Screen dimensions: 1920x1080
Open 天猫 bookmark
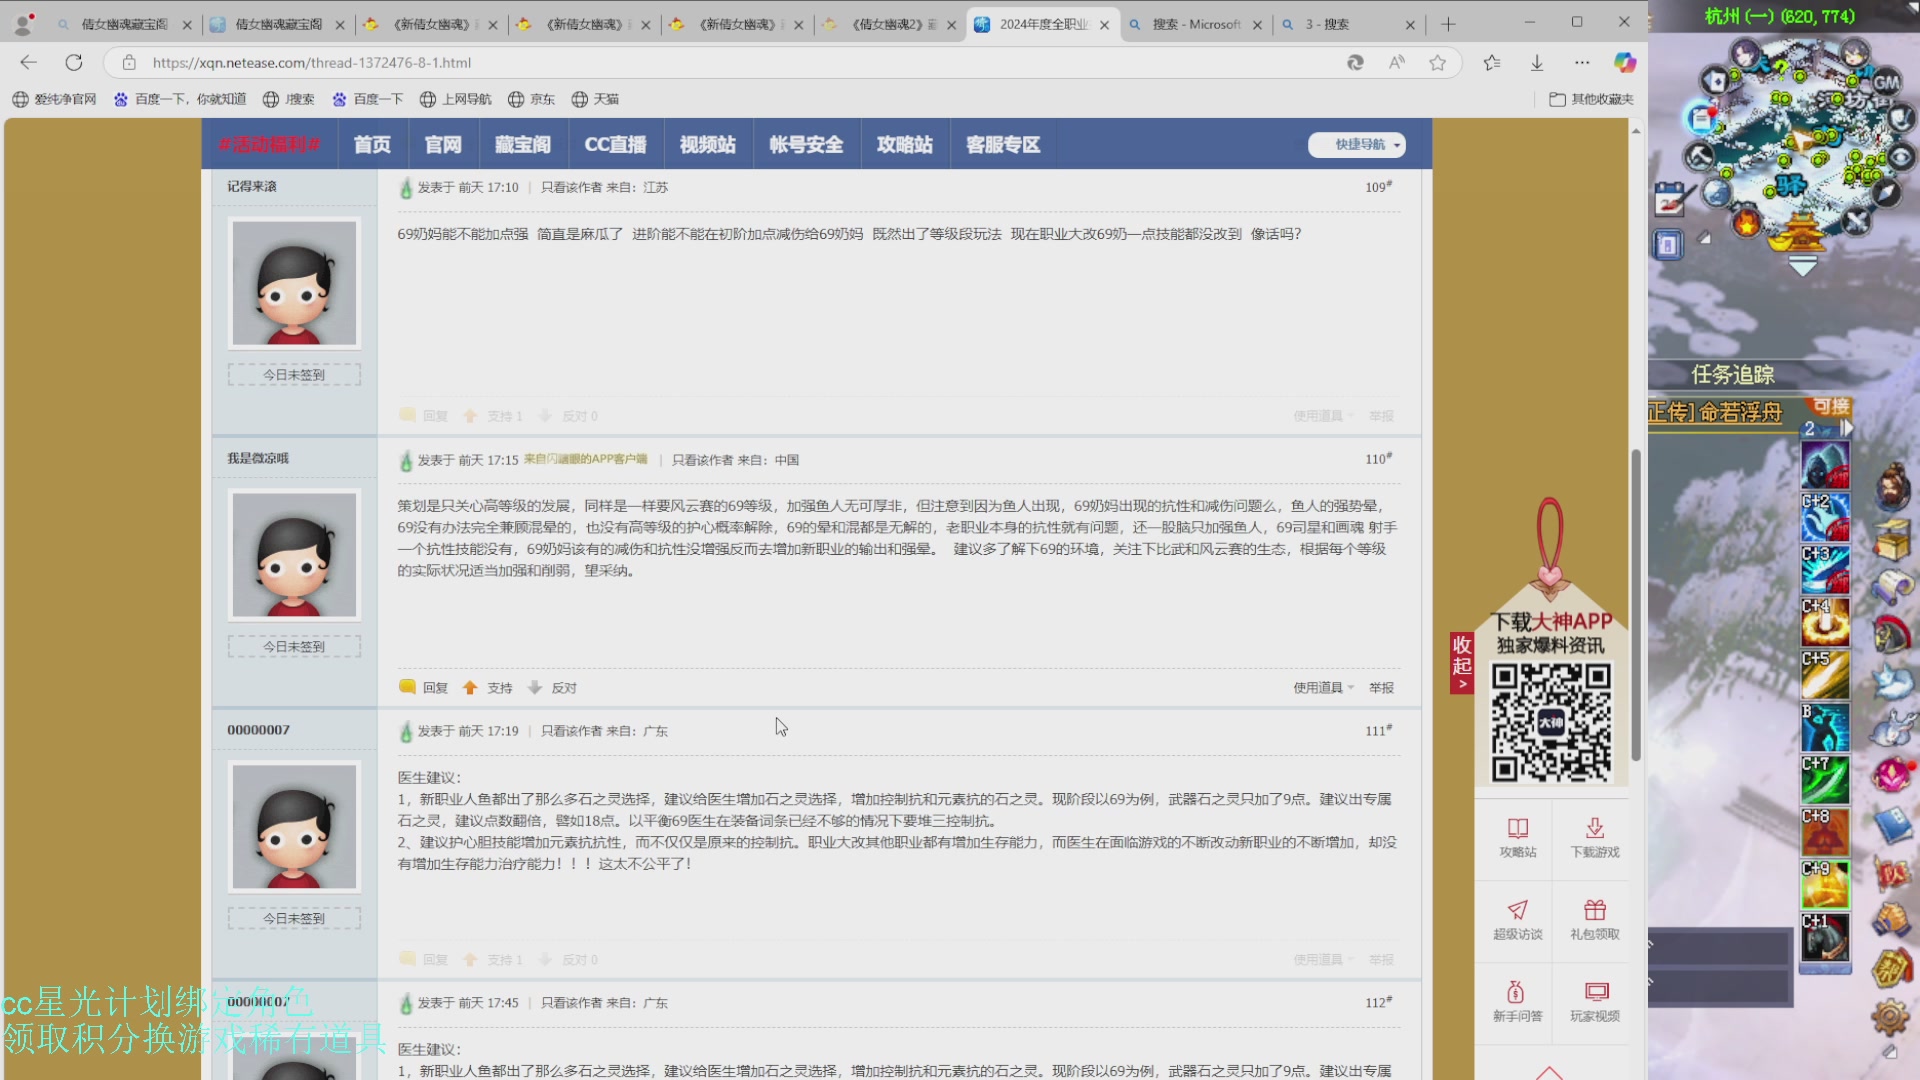(595, 99)
